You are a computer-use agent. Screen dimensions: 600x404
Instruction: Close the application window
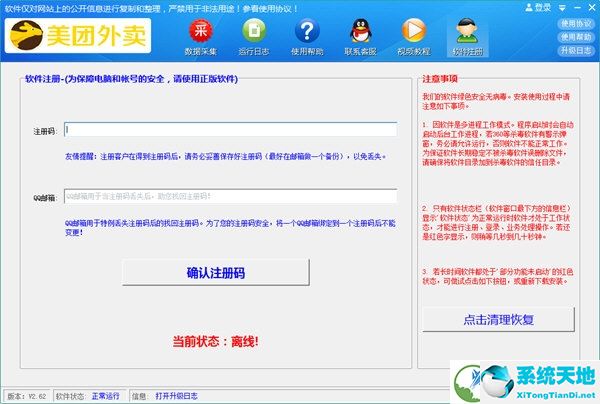point(592,8)
